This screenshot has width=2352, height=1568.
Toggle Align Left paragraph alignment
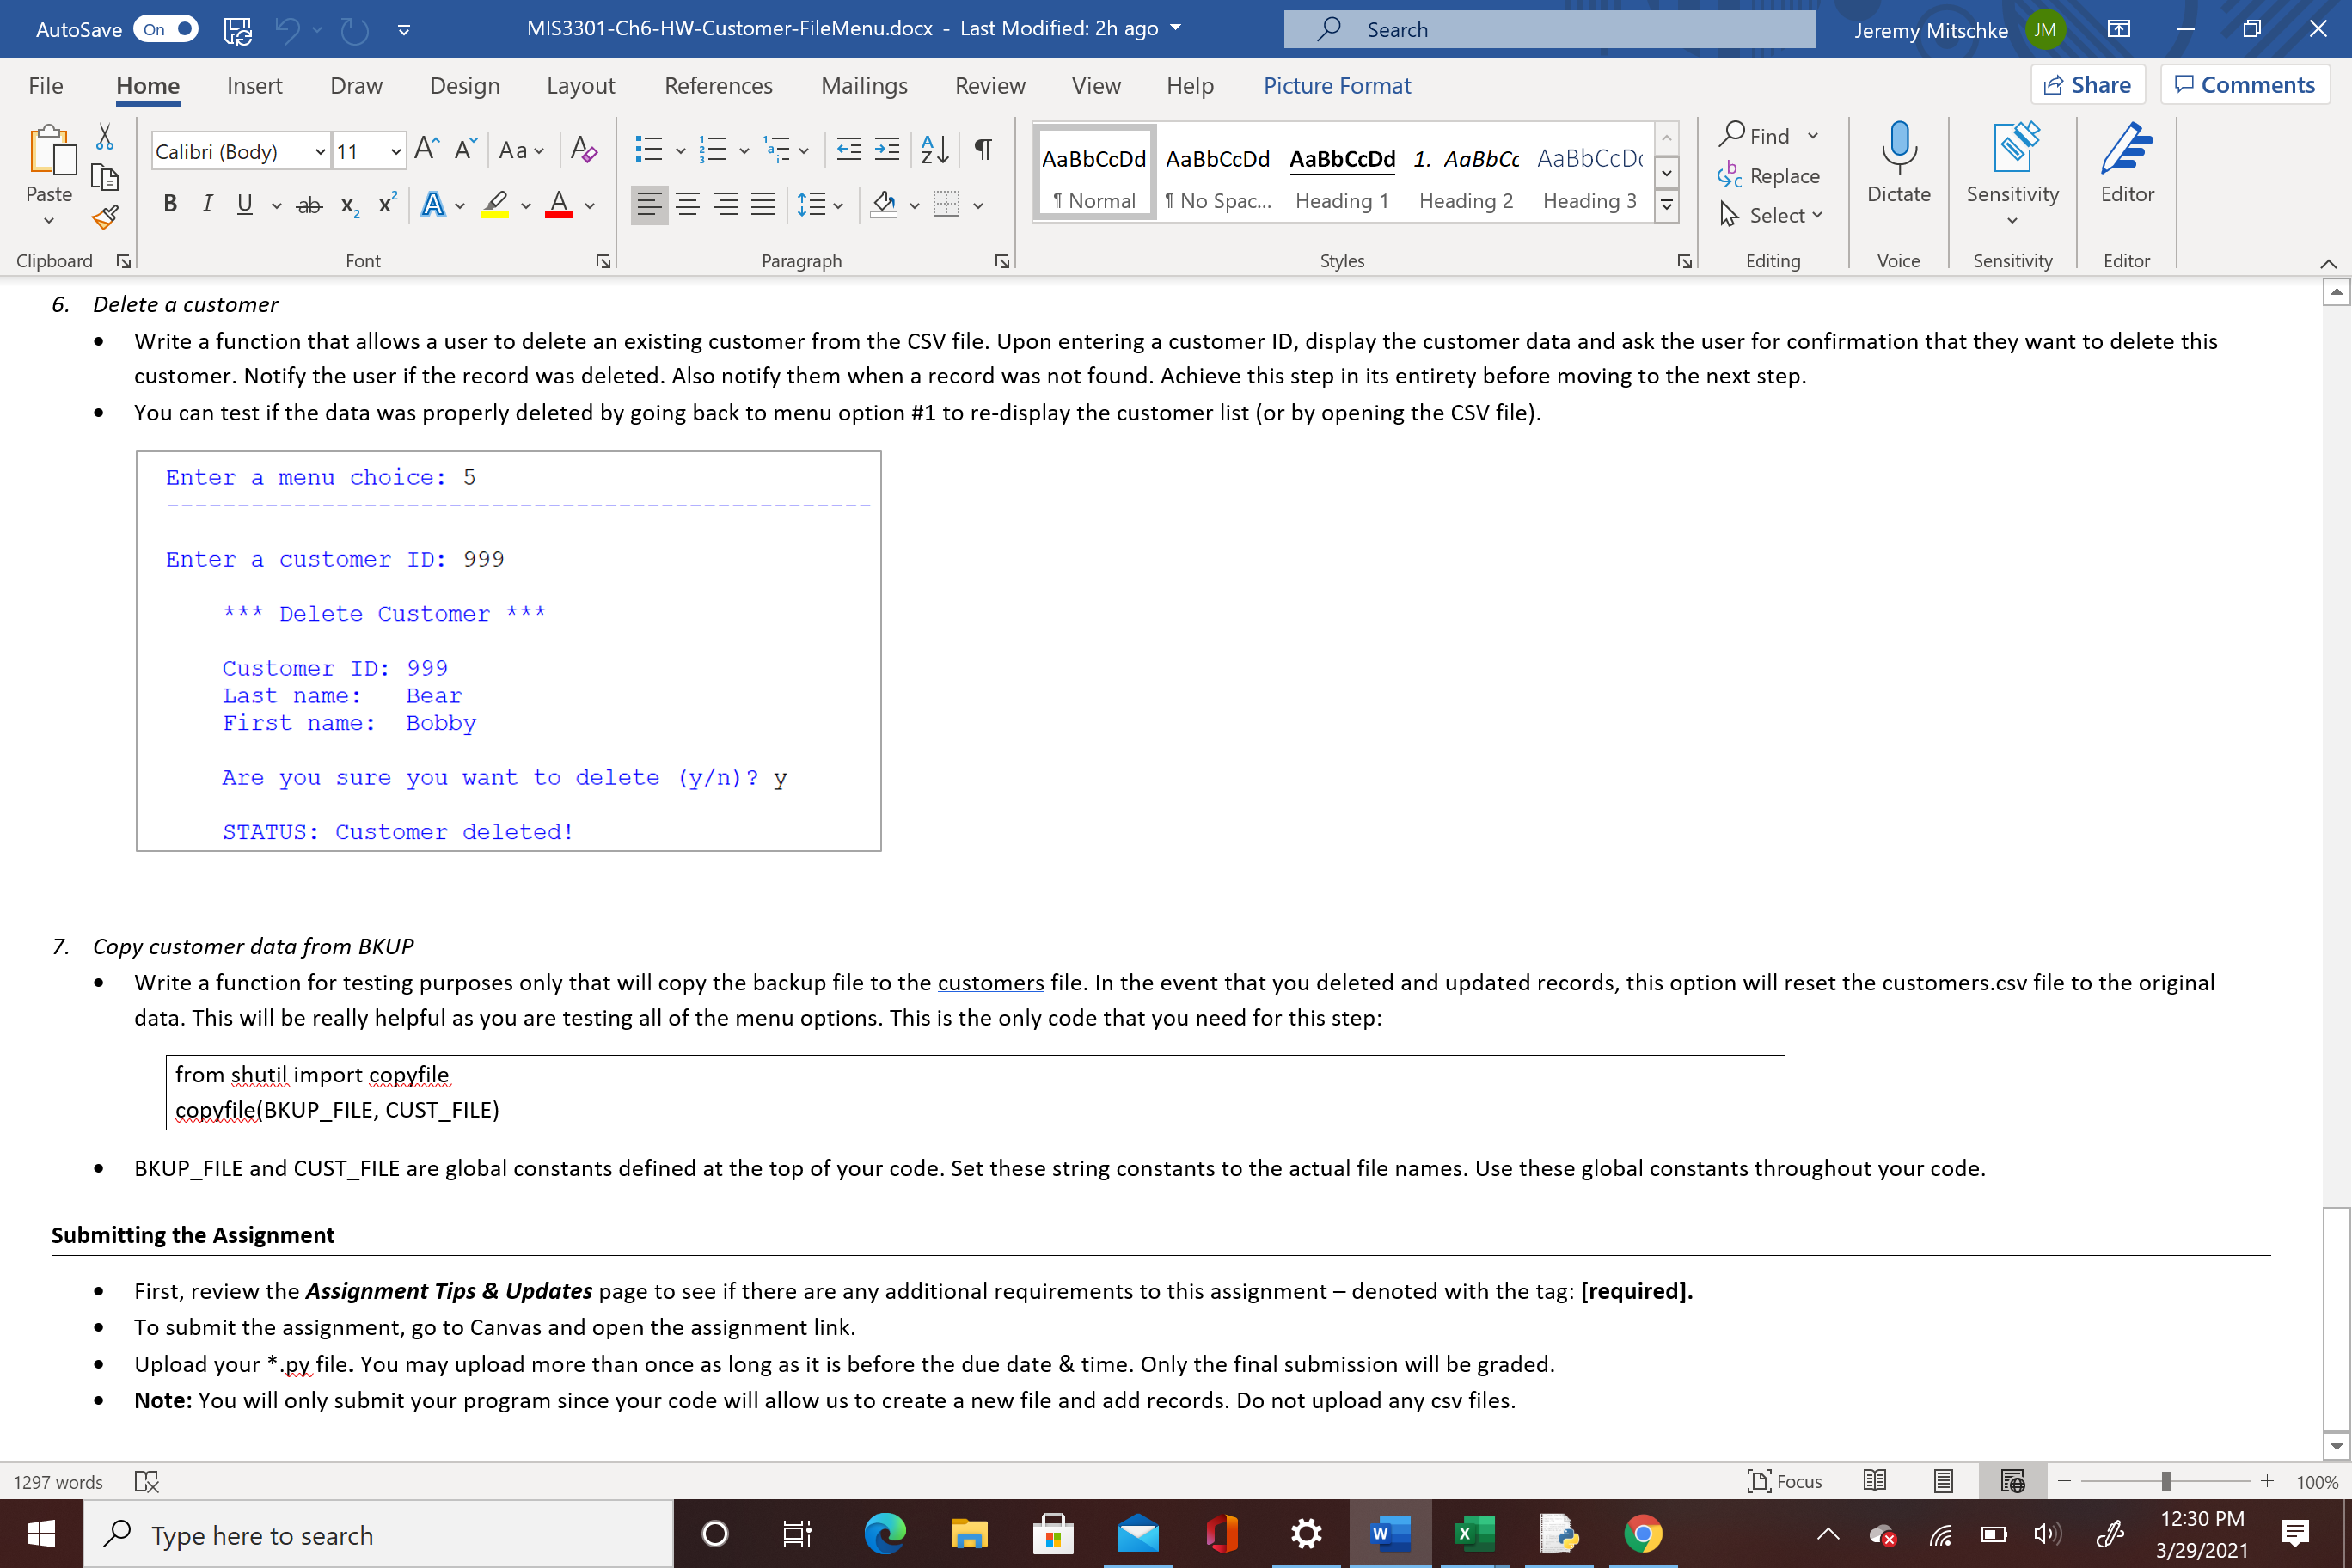coord(649,205)
